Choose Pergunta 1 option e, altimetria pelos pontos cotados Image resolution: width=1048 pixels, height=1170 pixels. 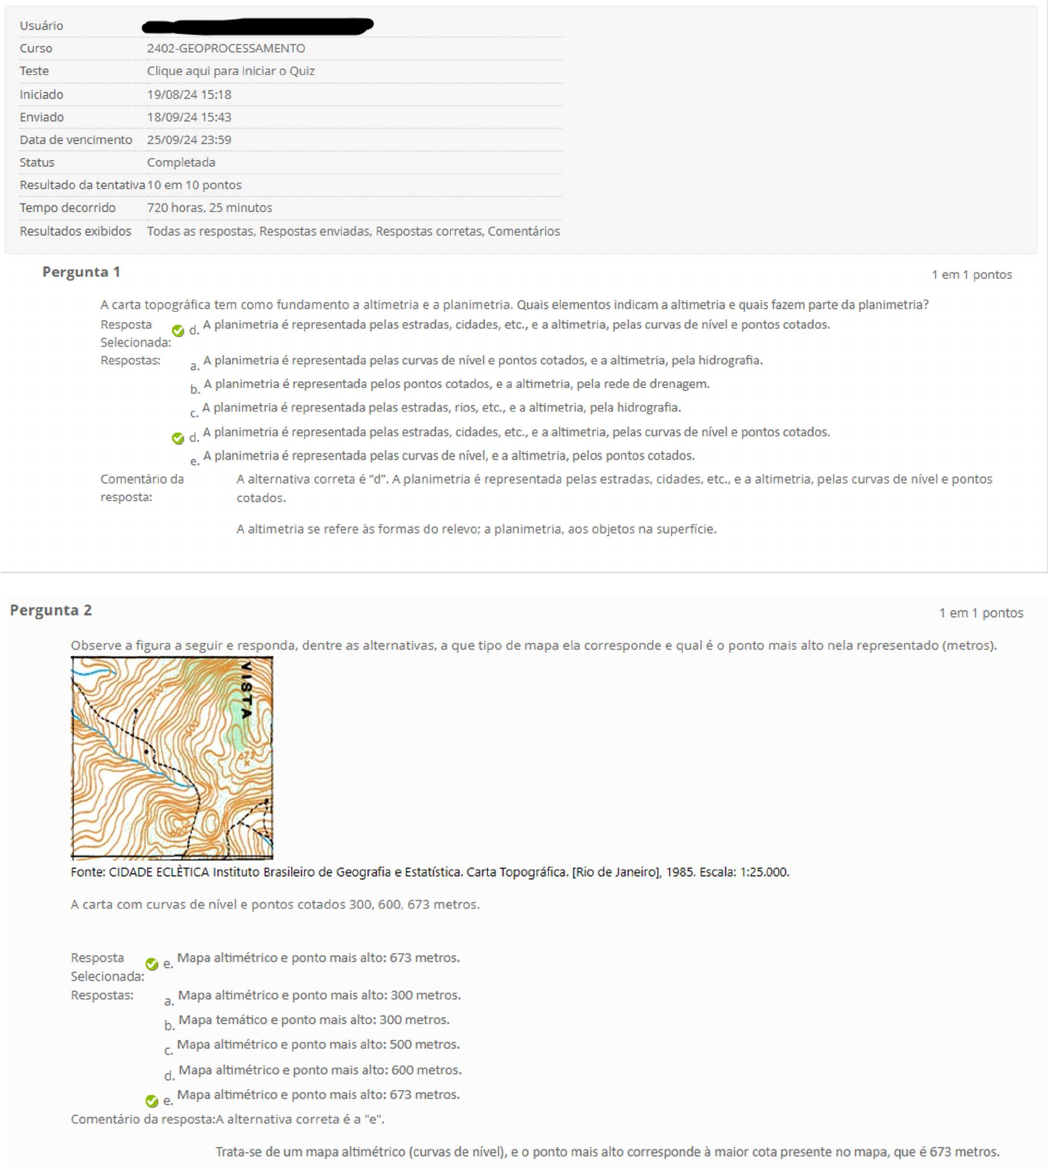pyautogui.click(x=448, y=456)
